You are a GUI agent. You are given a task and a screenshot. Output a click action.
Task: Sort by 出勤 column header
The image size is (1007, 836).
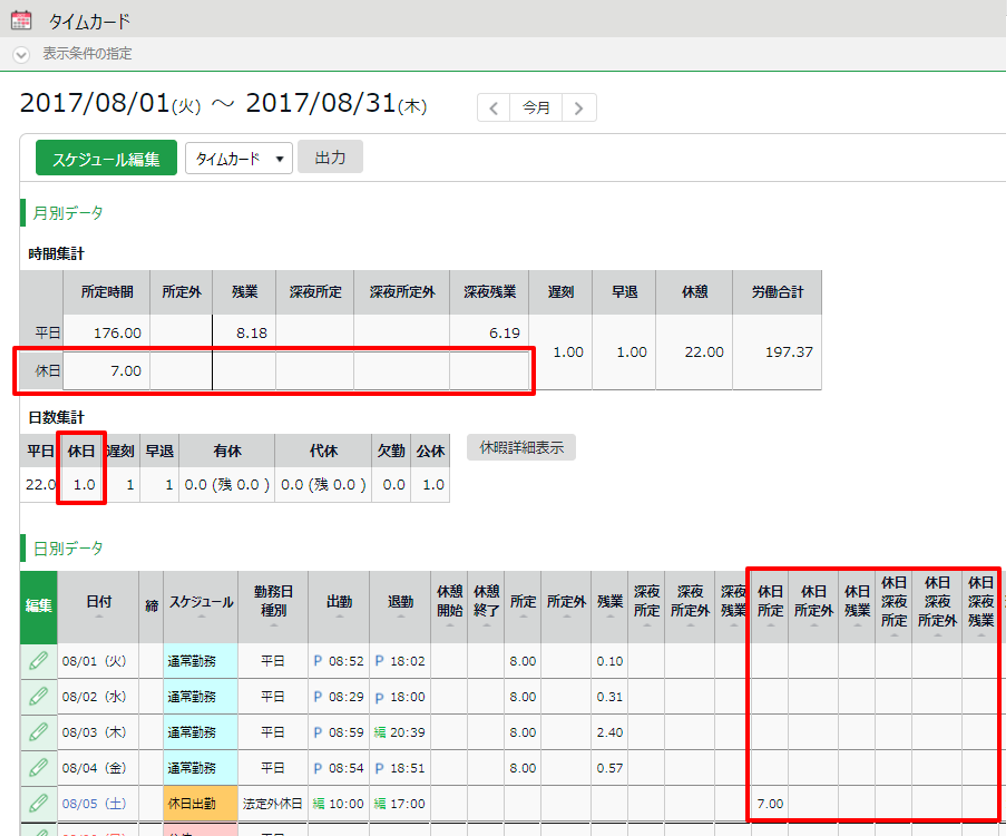click(339, 603)
